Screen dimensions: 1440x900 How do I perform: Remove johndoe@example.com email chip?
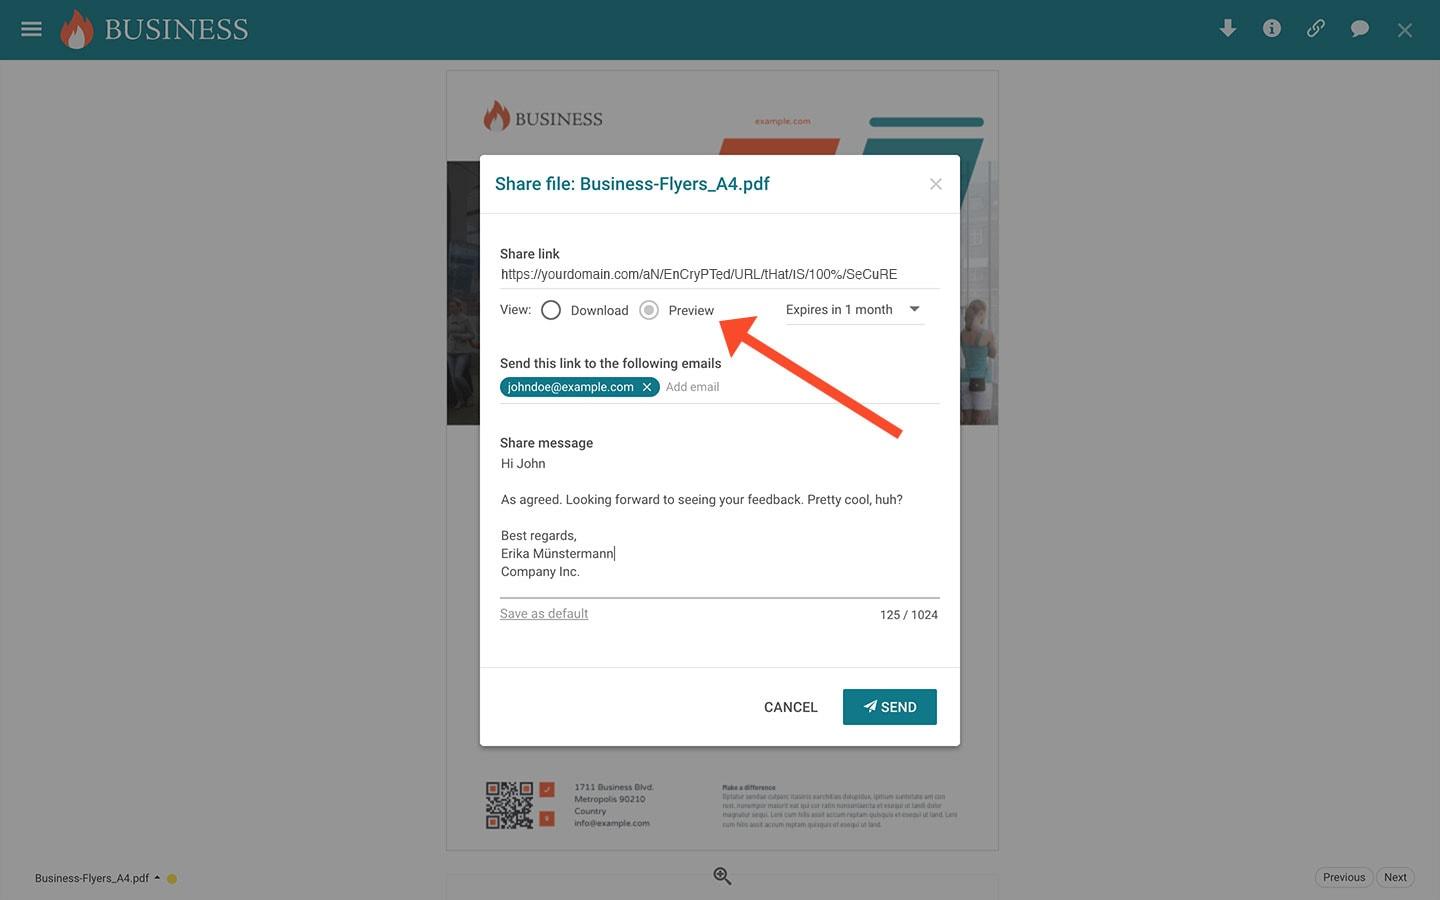[647, 387]
